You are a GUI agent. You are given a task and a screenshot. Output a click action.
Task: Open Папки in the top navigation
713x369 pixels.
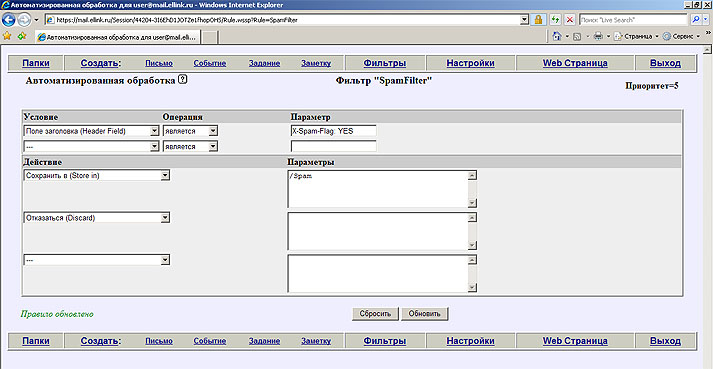36,63
